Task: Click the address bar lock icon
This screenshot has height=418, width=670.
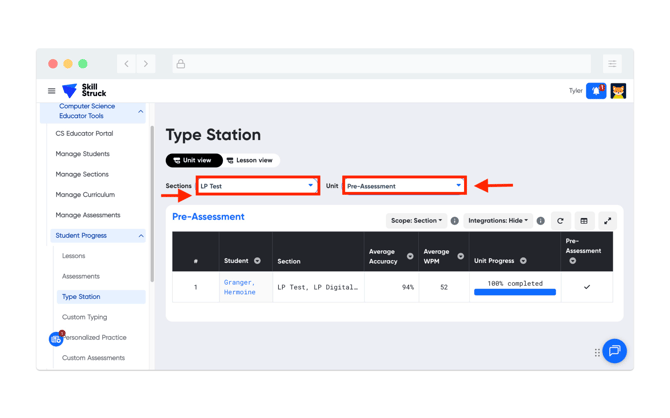Action: (181, 64)
